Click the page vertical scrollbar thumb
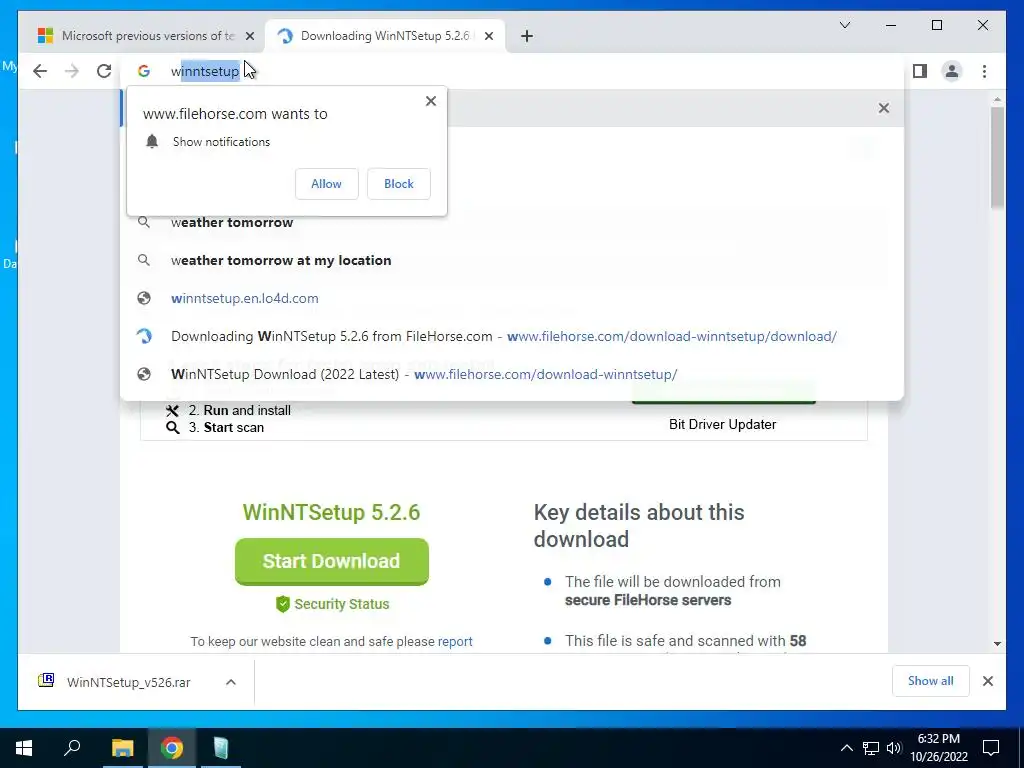 pyautogui.click(x=997, y=157)
